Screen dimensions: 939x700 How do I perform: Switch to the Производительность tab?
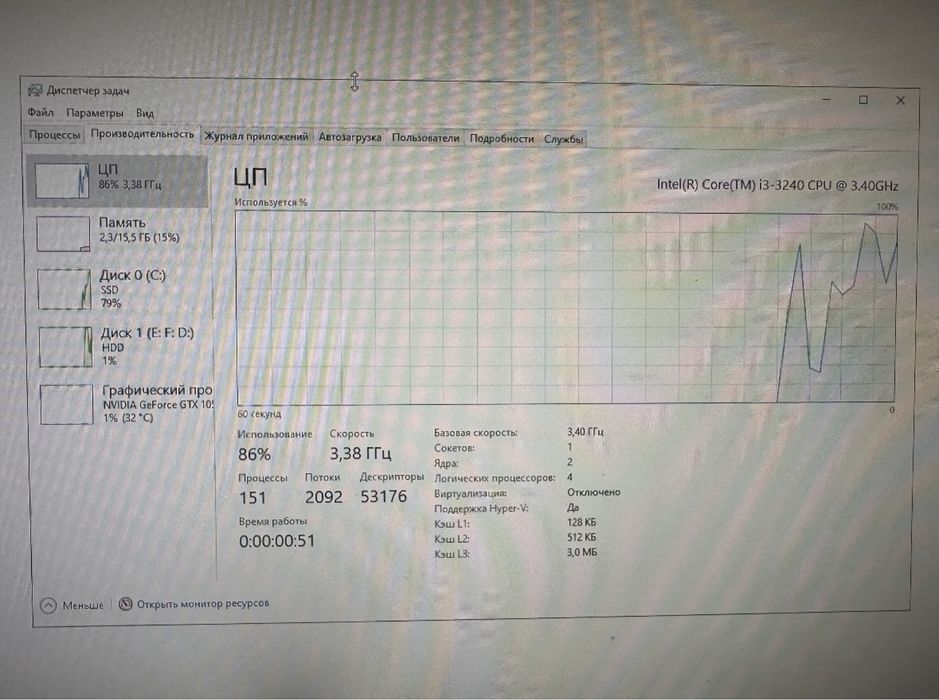(x=142, y=134)
